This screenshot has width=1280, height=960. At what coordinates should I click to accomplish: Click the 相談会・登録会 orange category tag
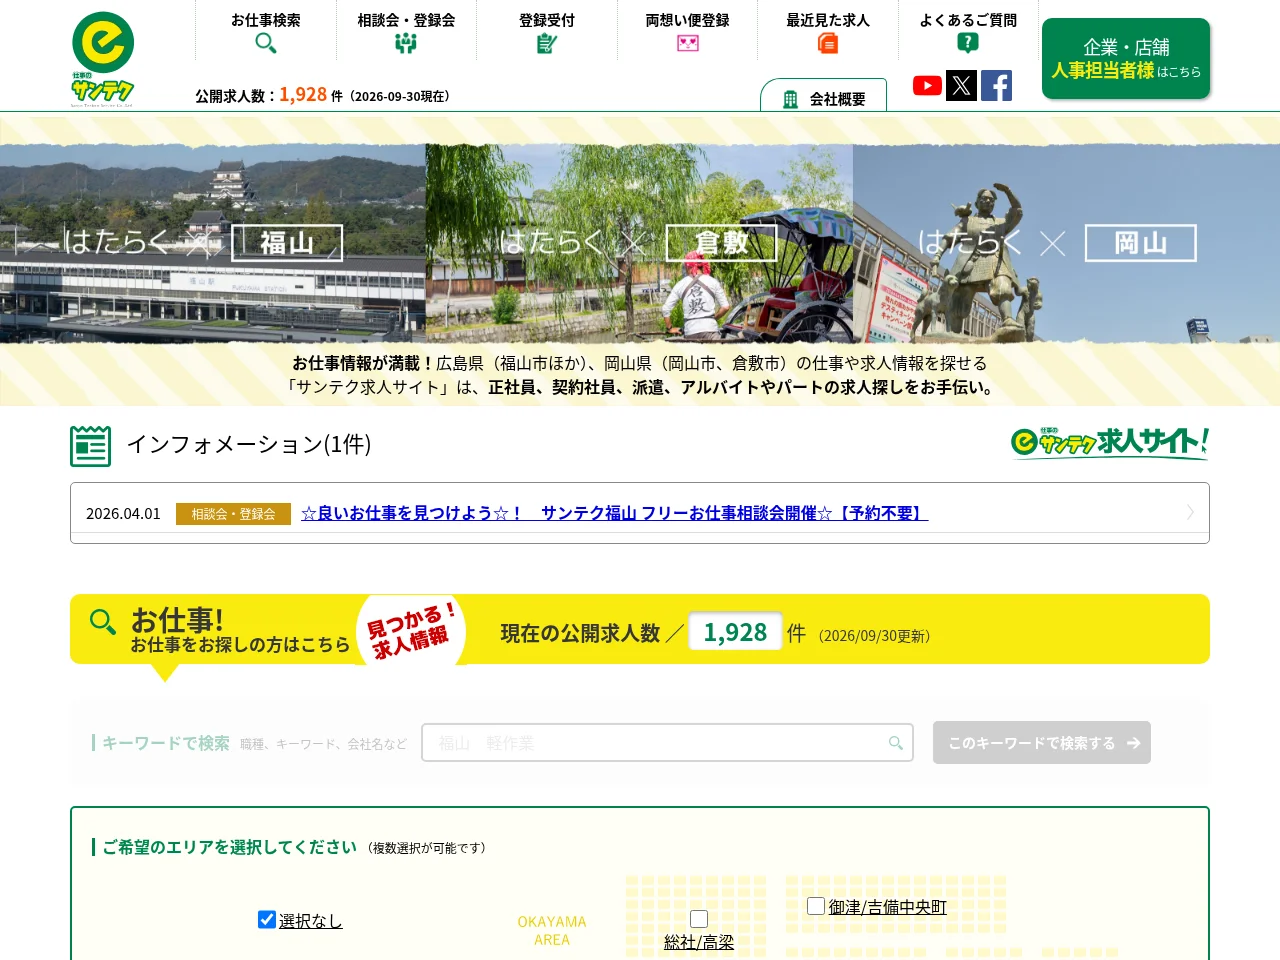233,514
